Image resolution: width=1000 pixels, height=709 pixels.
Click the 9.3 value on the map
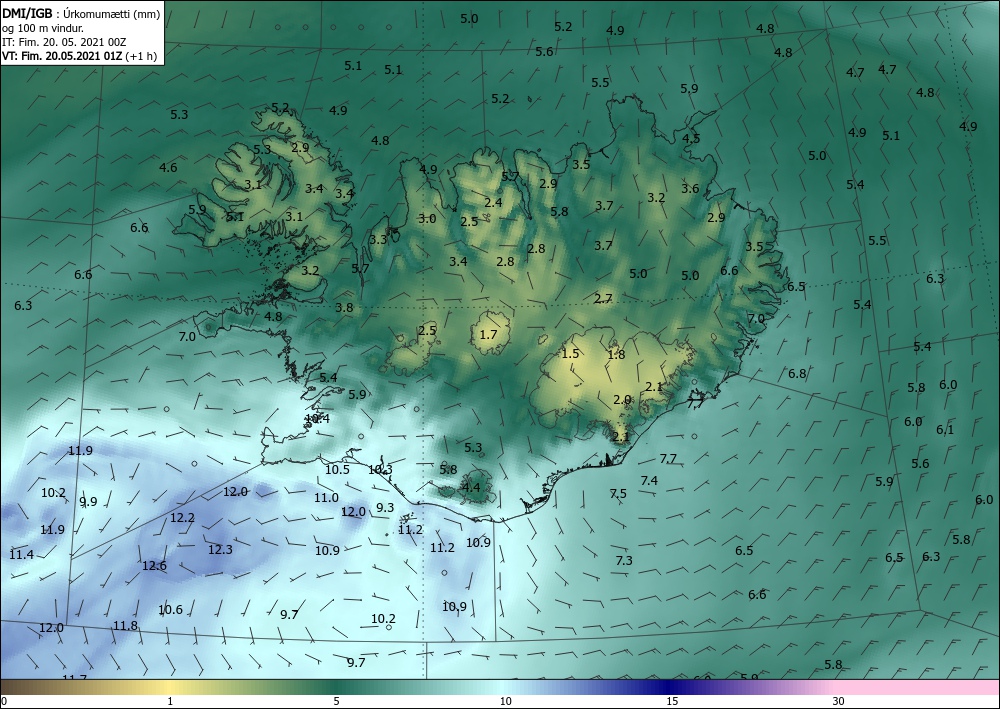tap(385, 508)
